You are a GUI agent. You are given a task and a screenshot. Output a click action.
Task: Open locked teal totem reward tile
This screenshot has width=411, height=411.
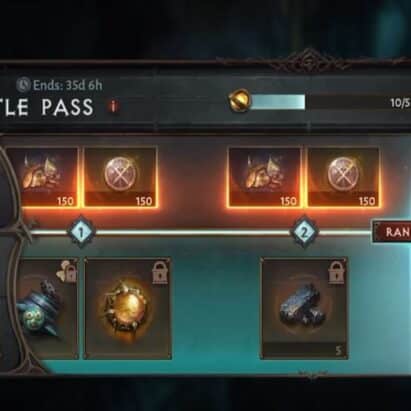(x=44, y=308)
